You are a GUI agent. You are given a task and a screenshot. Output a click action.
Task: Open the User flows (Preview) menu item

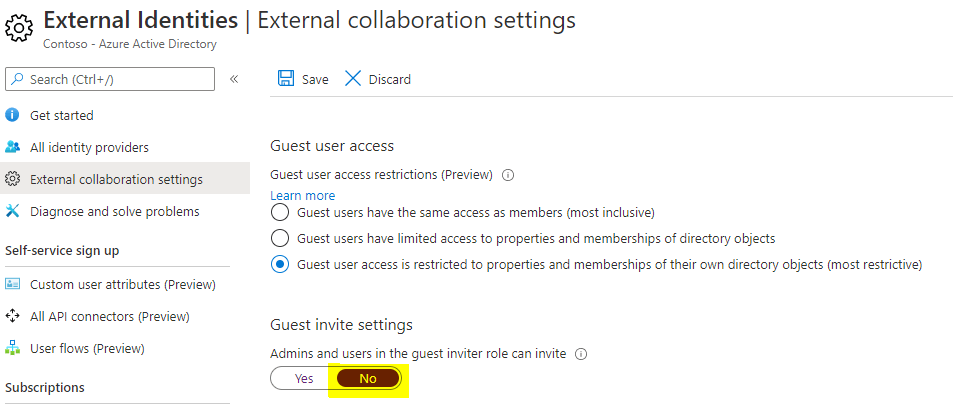[x=87, y=348]
